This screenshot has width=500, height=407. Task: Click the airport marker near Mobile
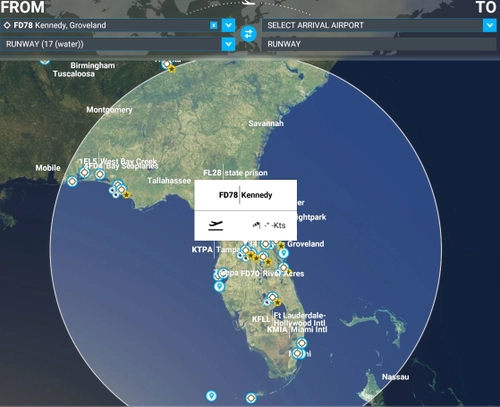pos(72,182)
